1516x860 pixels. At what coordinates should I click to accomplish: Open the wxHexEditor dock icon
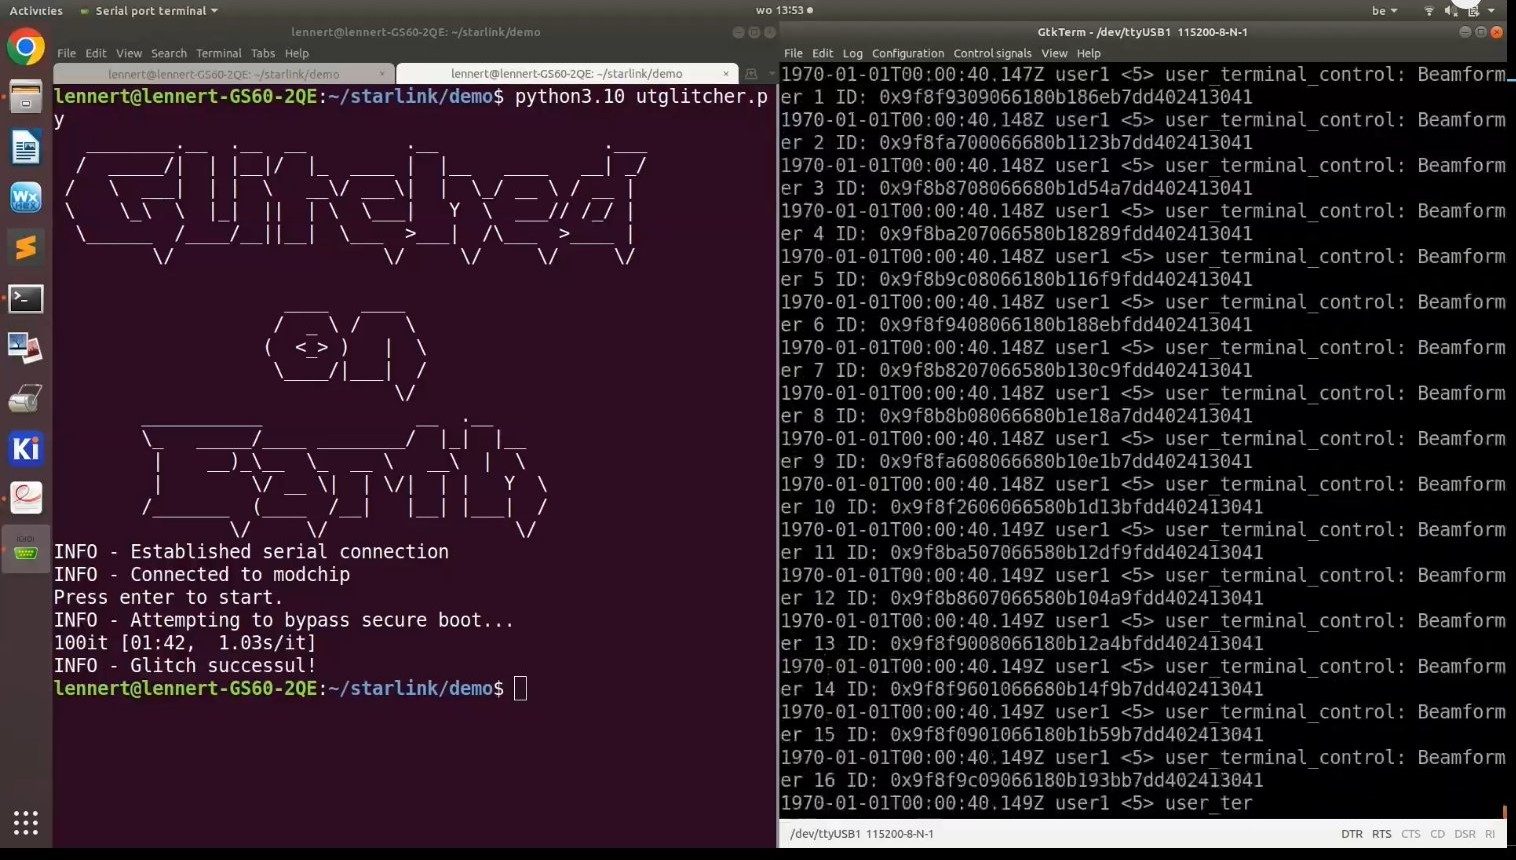26,197
